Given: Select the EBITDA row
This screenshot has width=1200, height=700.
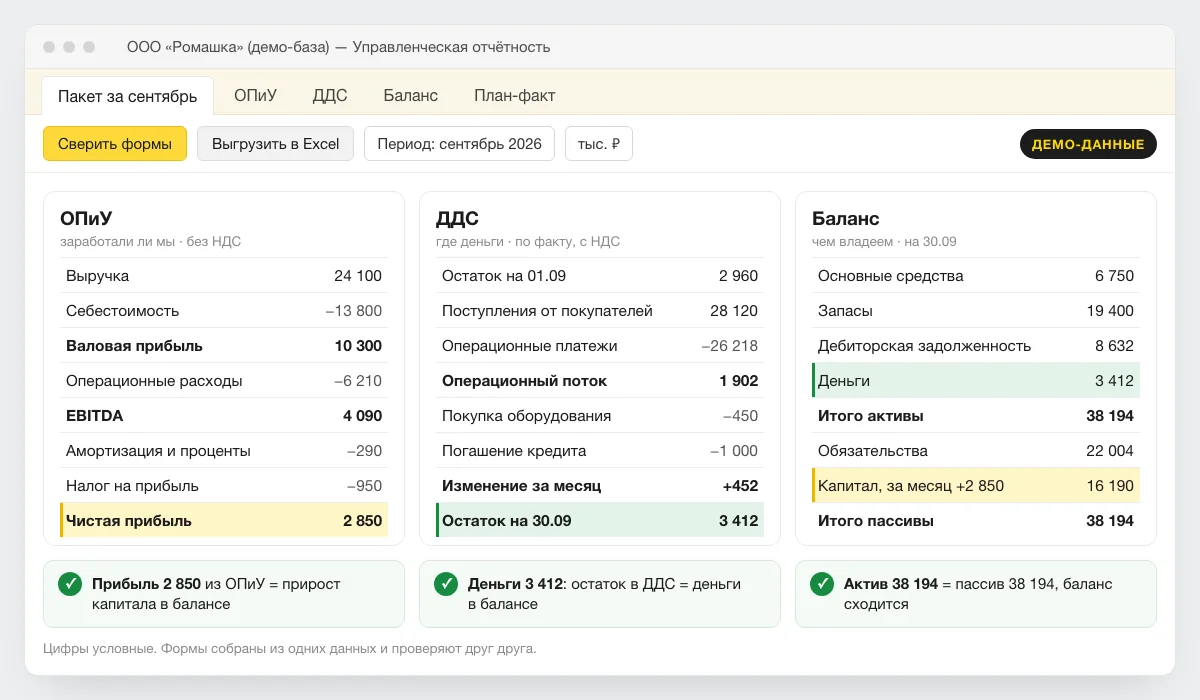Looking at the screenshot, I should 224,416.
